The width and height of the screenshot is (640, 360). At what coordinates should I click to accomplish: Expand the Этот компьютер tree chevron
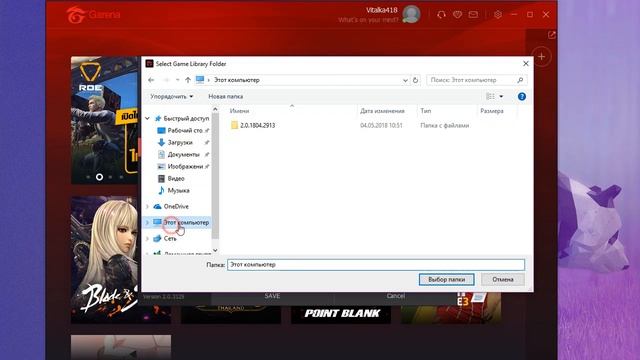(x=148, y=222)
